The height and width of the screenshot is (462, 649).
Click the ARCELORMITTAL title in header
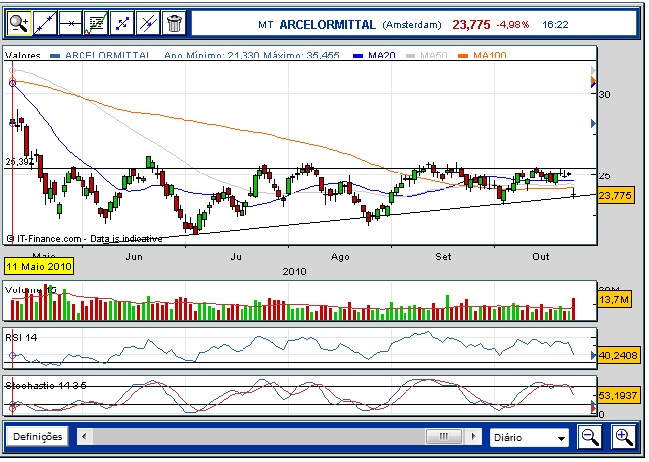[x=327, y=25]
